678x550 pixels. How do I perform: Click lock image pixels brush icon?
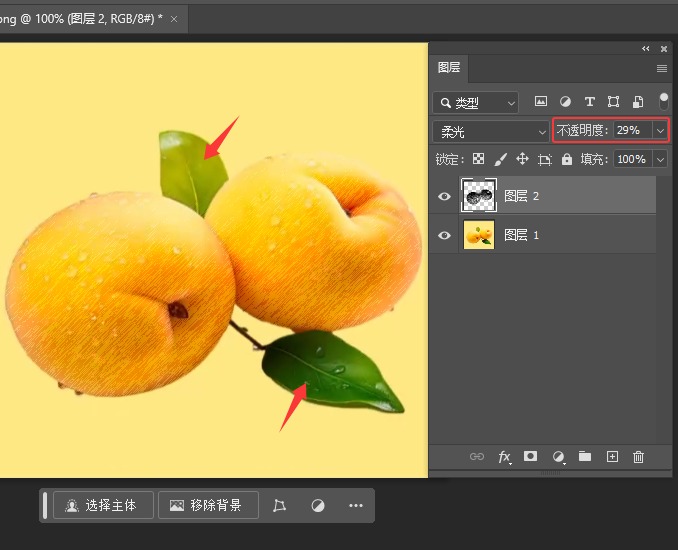500,159
